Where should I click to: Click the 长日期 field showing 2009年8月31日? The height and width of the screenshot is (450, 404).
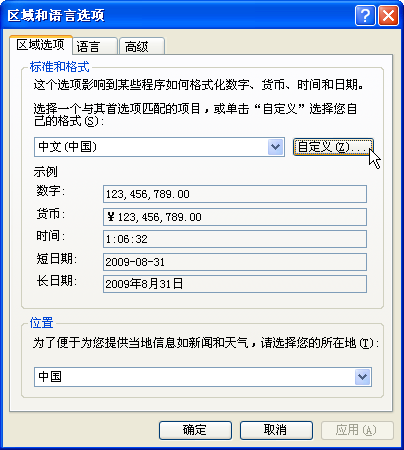pos(235,284)
